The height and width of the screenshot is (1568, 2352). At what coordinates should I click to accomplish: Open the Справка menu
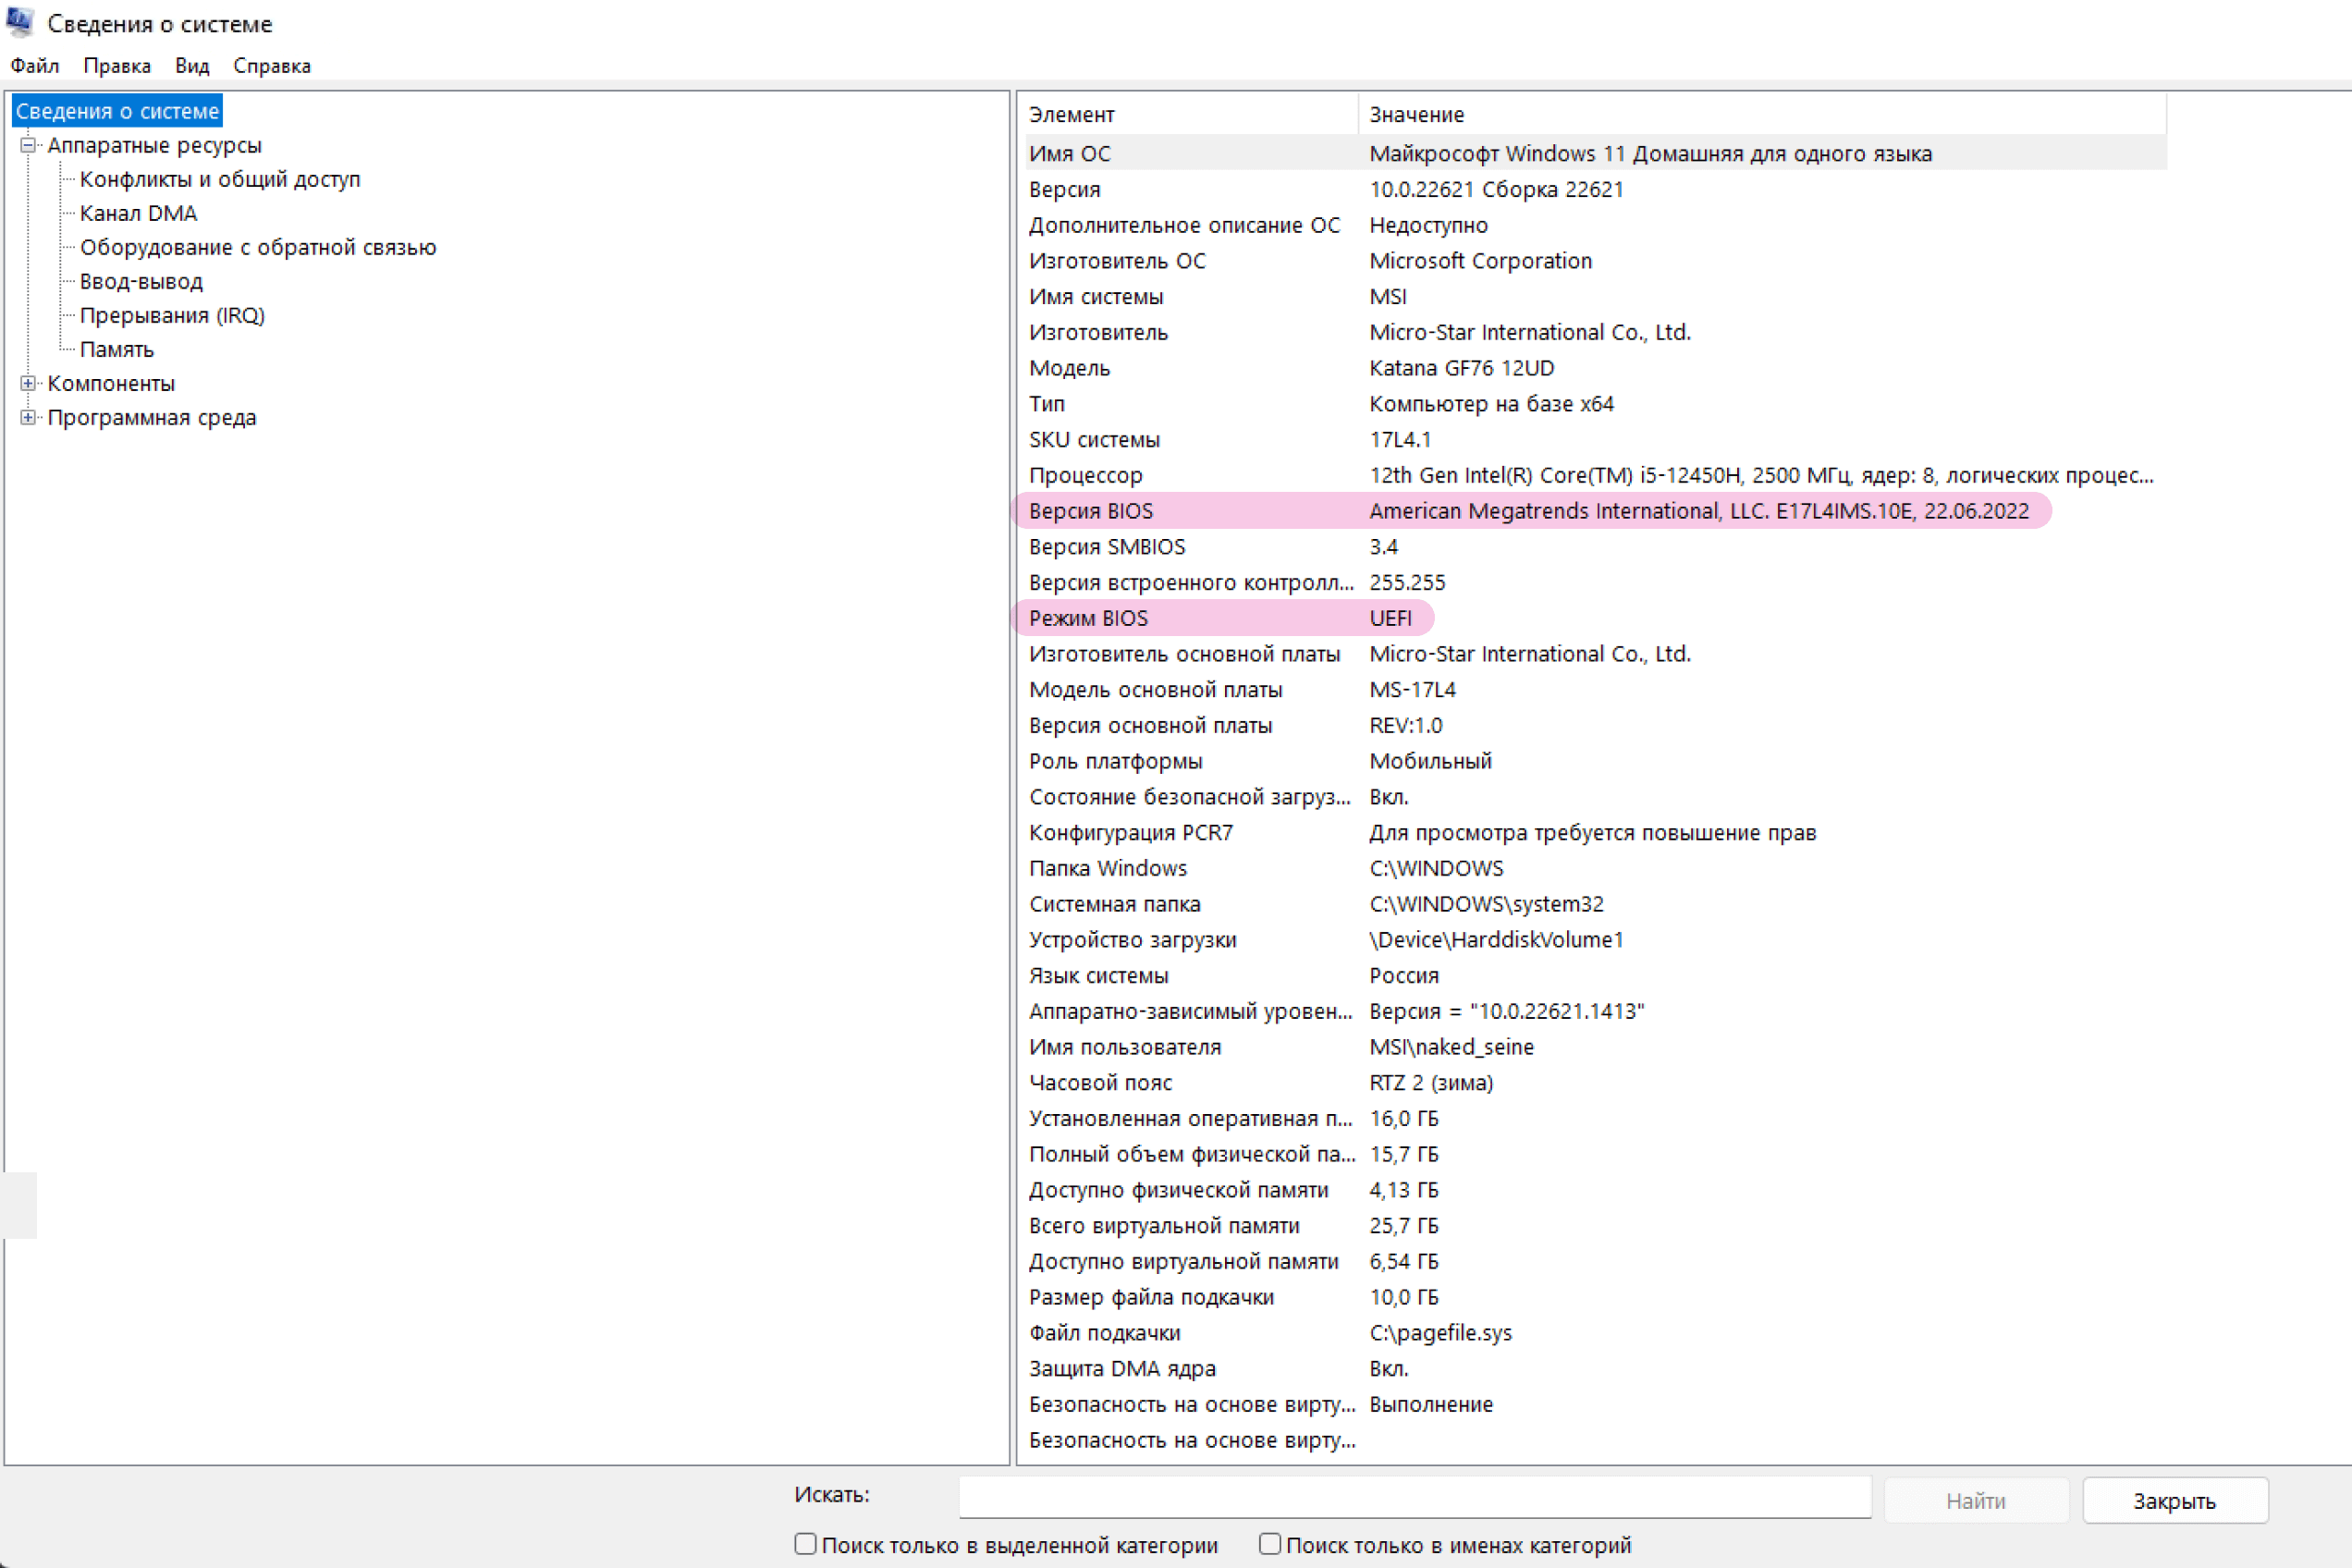tap(272, 66)
